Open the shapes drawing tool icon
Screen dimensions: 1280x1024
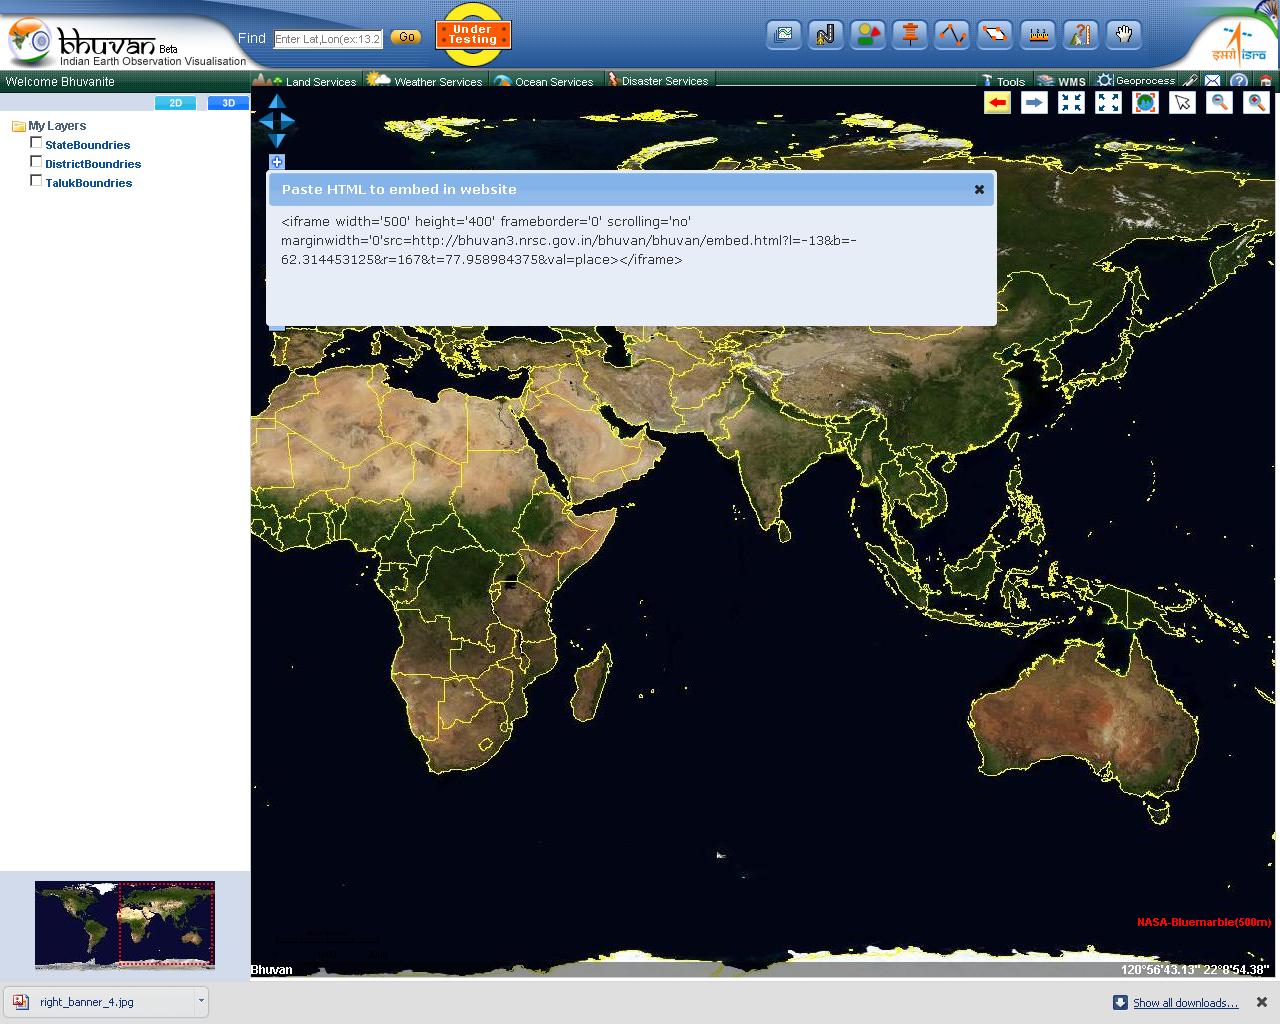tap(868, 35)
